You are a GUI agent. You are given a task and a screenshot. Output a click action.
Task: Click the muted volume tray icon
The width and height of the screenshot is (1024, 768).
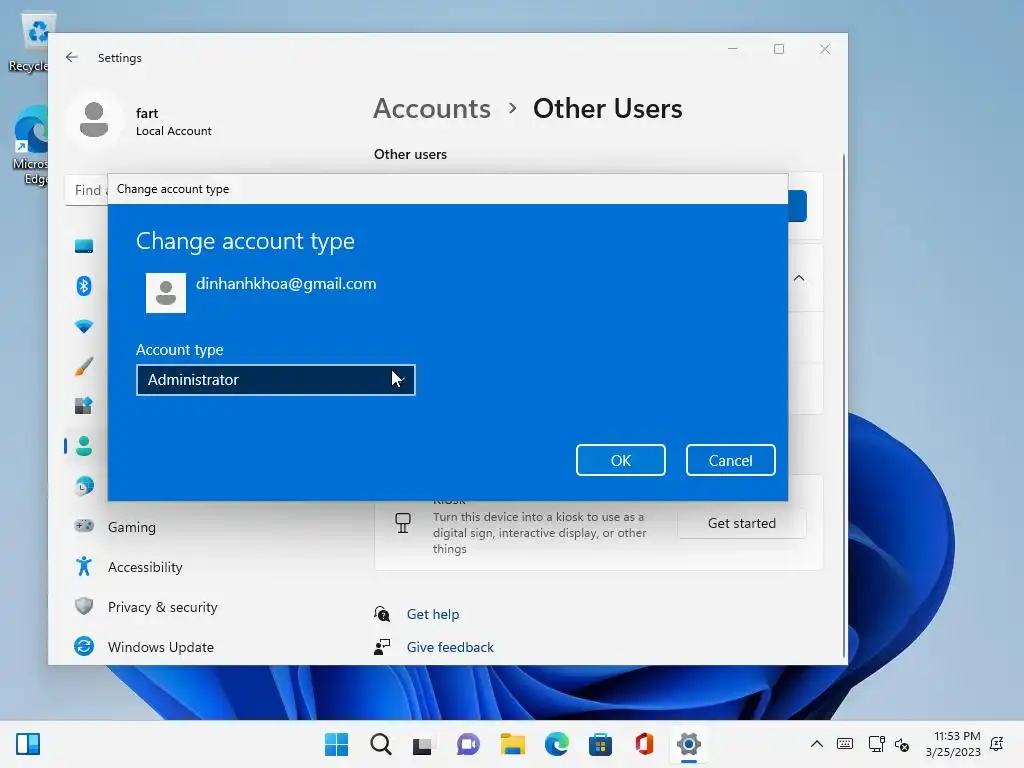(902, 744)
